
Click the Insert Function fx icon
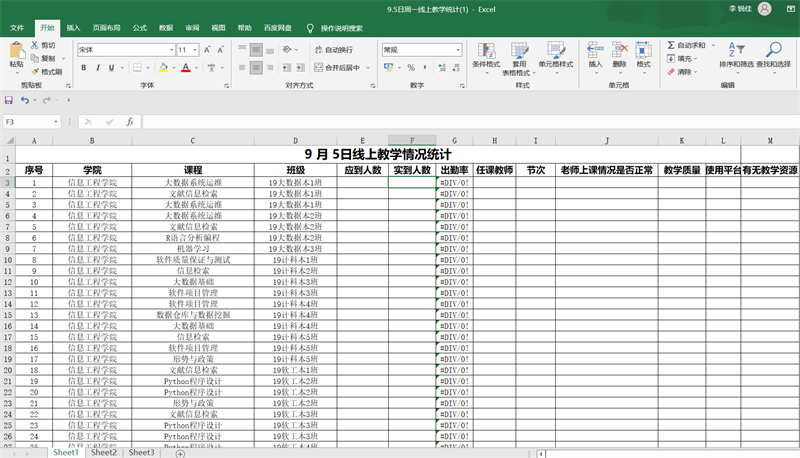(129, 121)
